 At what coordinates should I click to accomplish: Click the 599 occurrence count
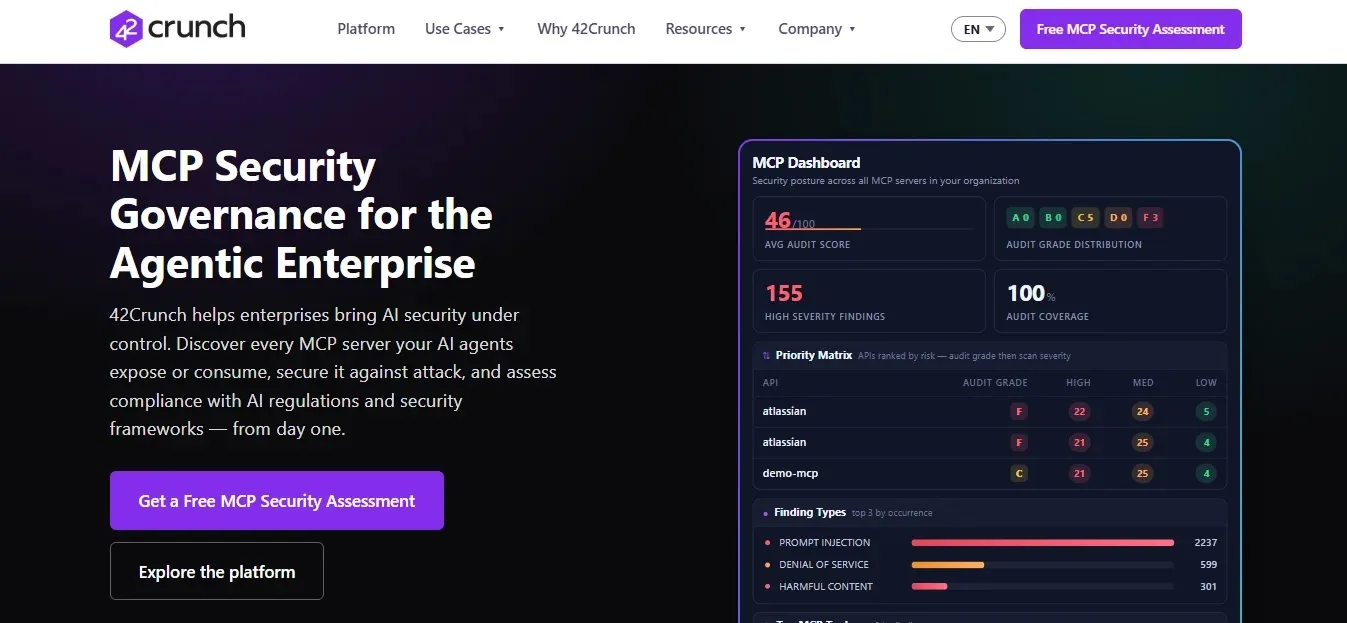(1208, 564)
